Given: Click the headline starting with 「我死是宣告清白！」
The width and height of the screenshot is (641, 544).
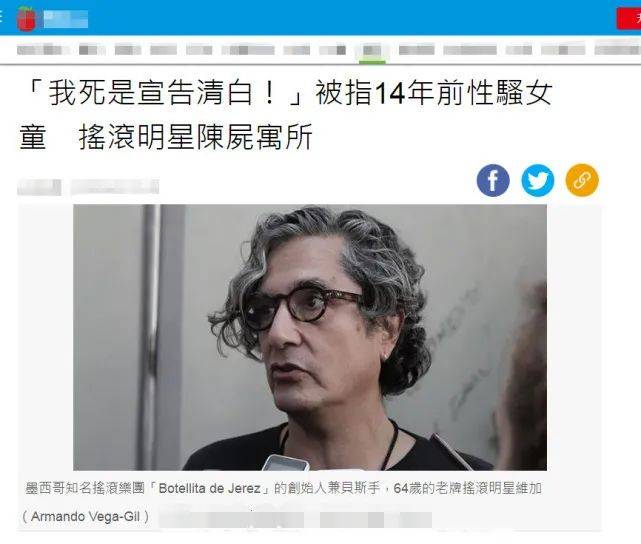Looking at the screenshot, I should tap(286, 114).
